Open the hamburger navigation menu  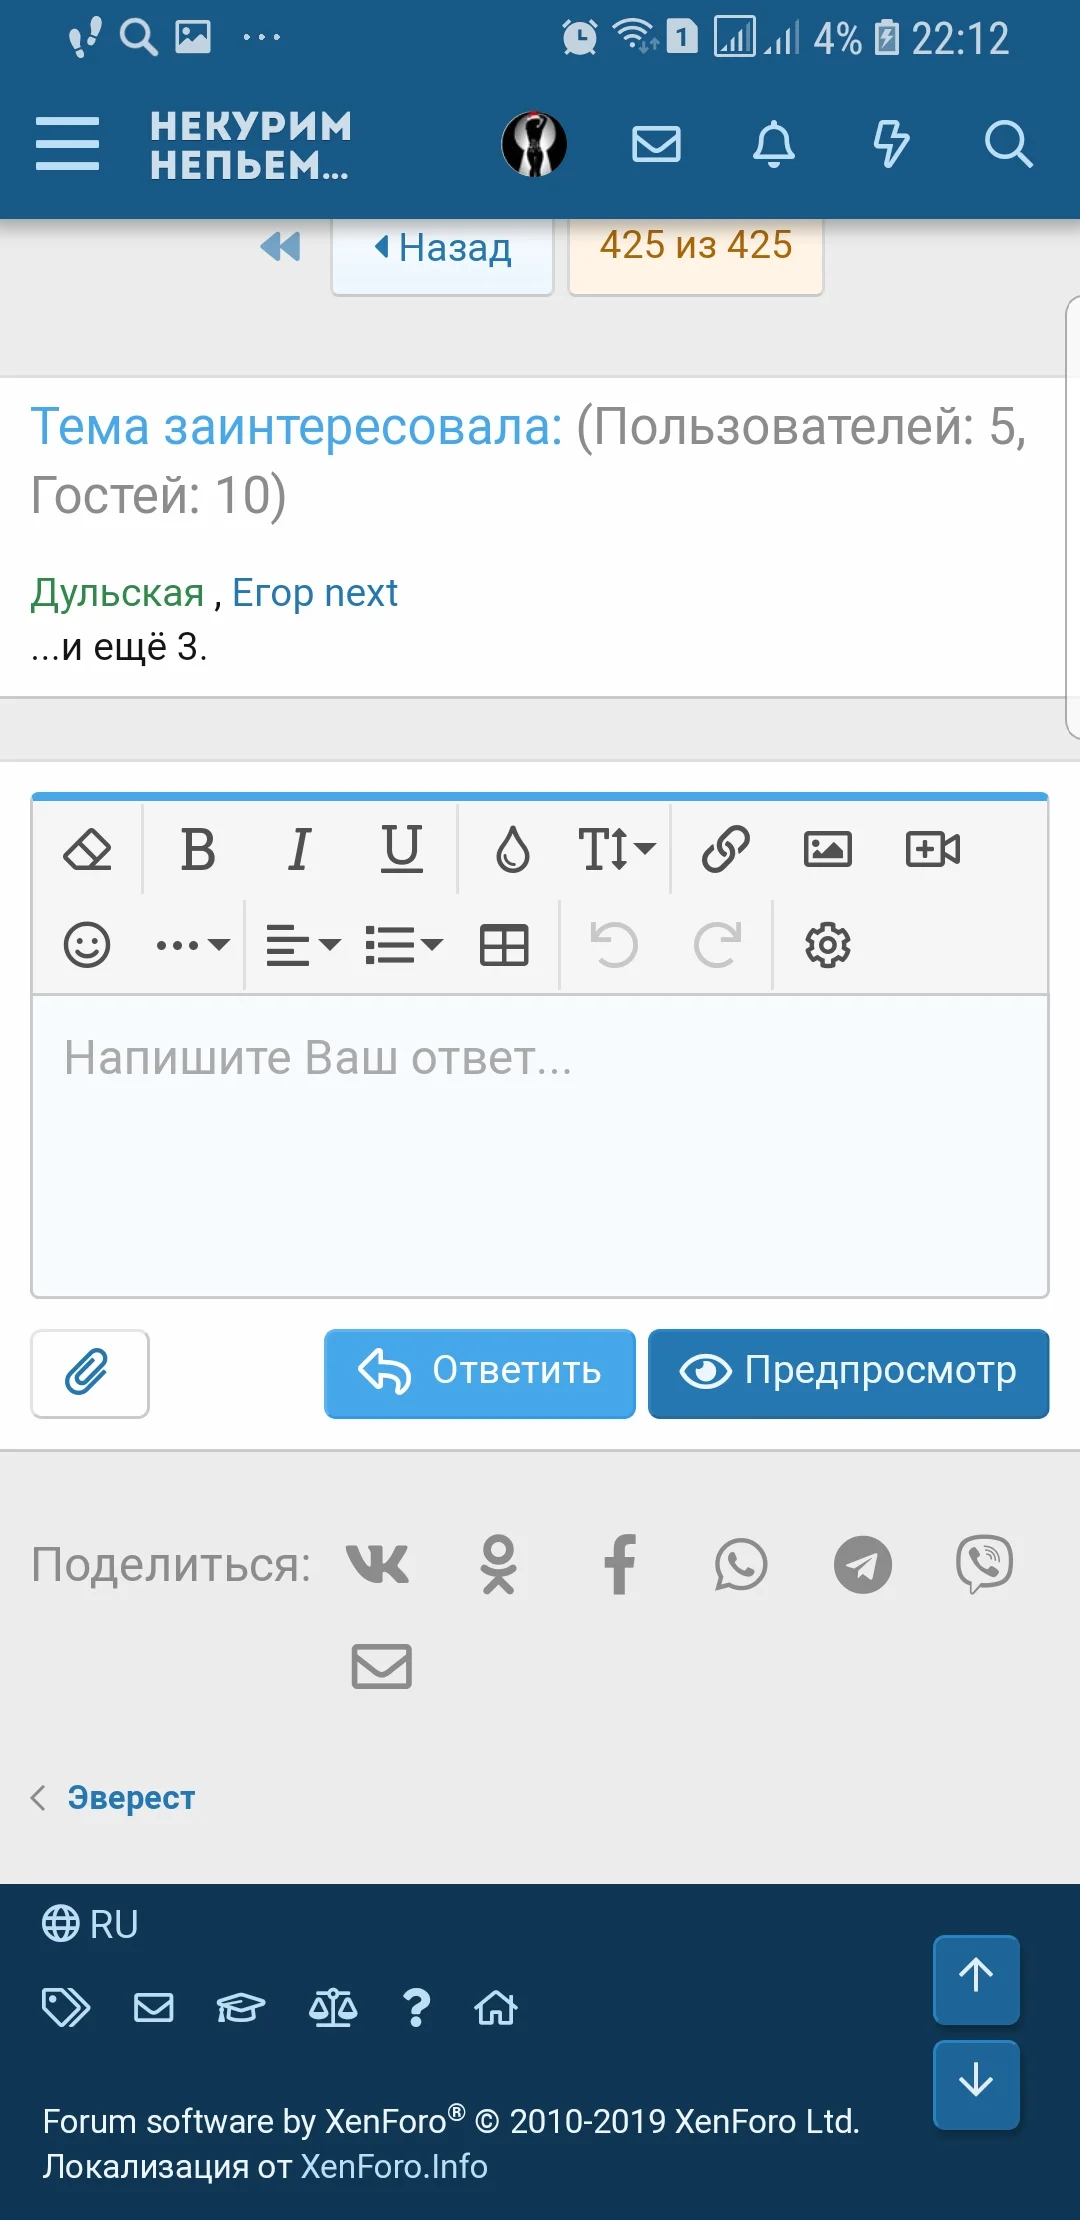(67, 144)
